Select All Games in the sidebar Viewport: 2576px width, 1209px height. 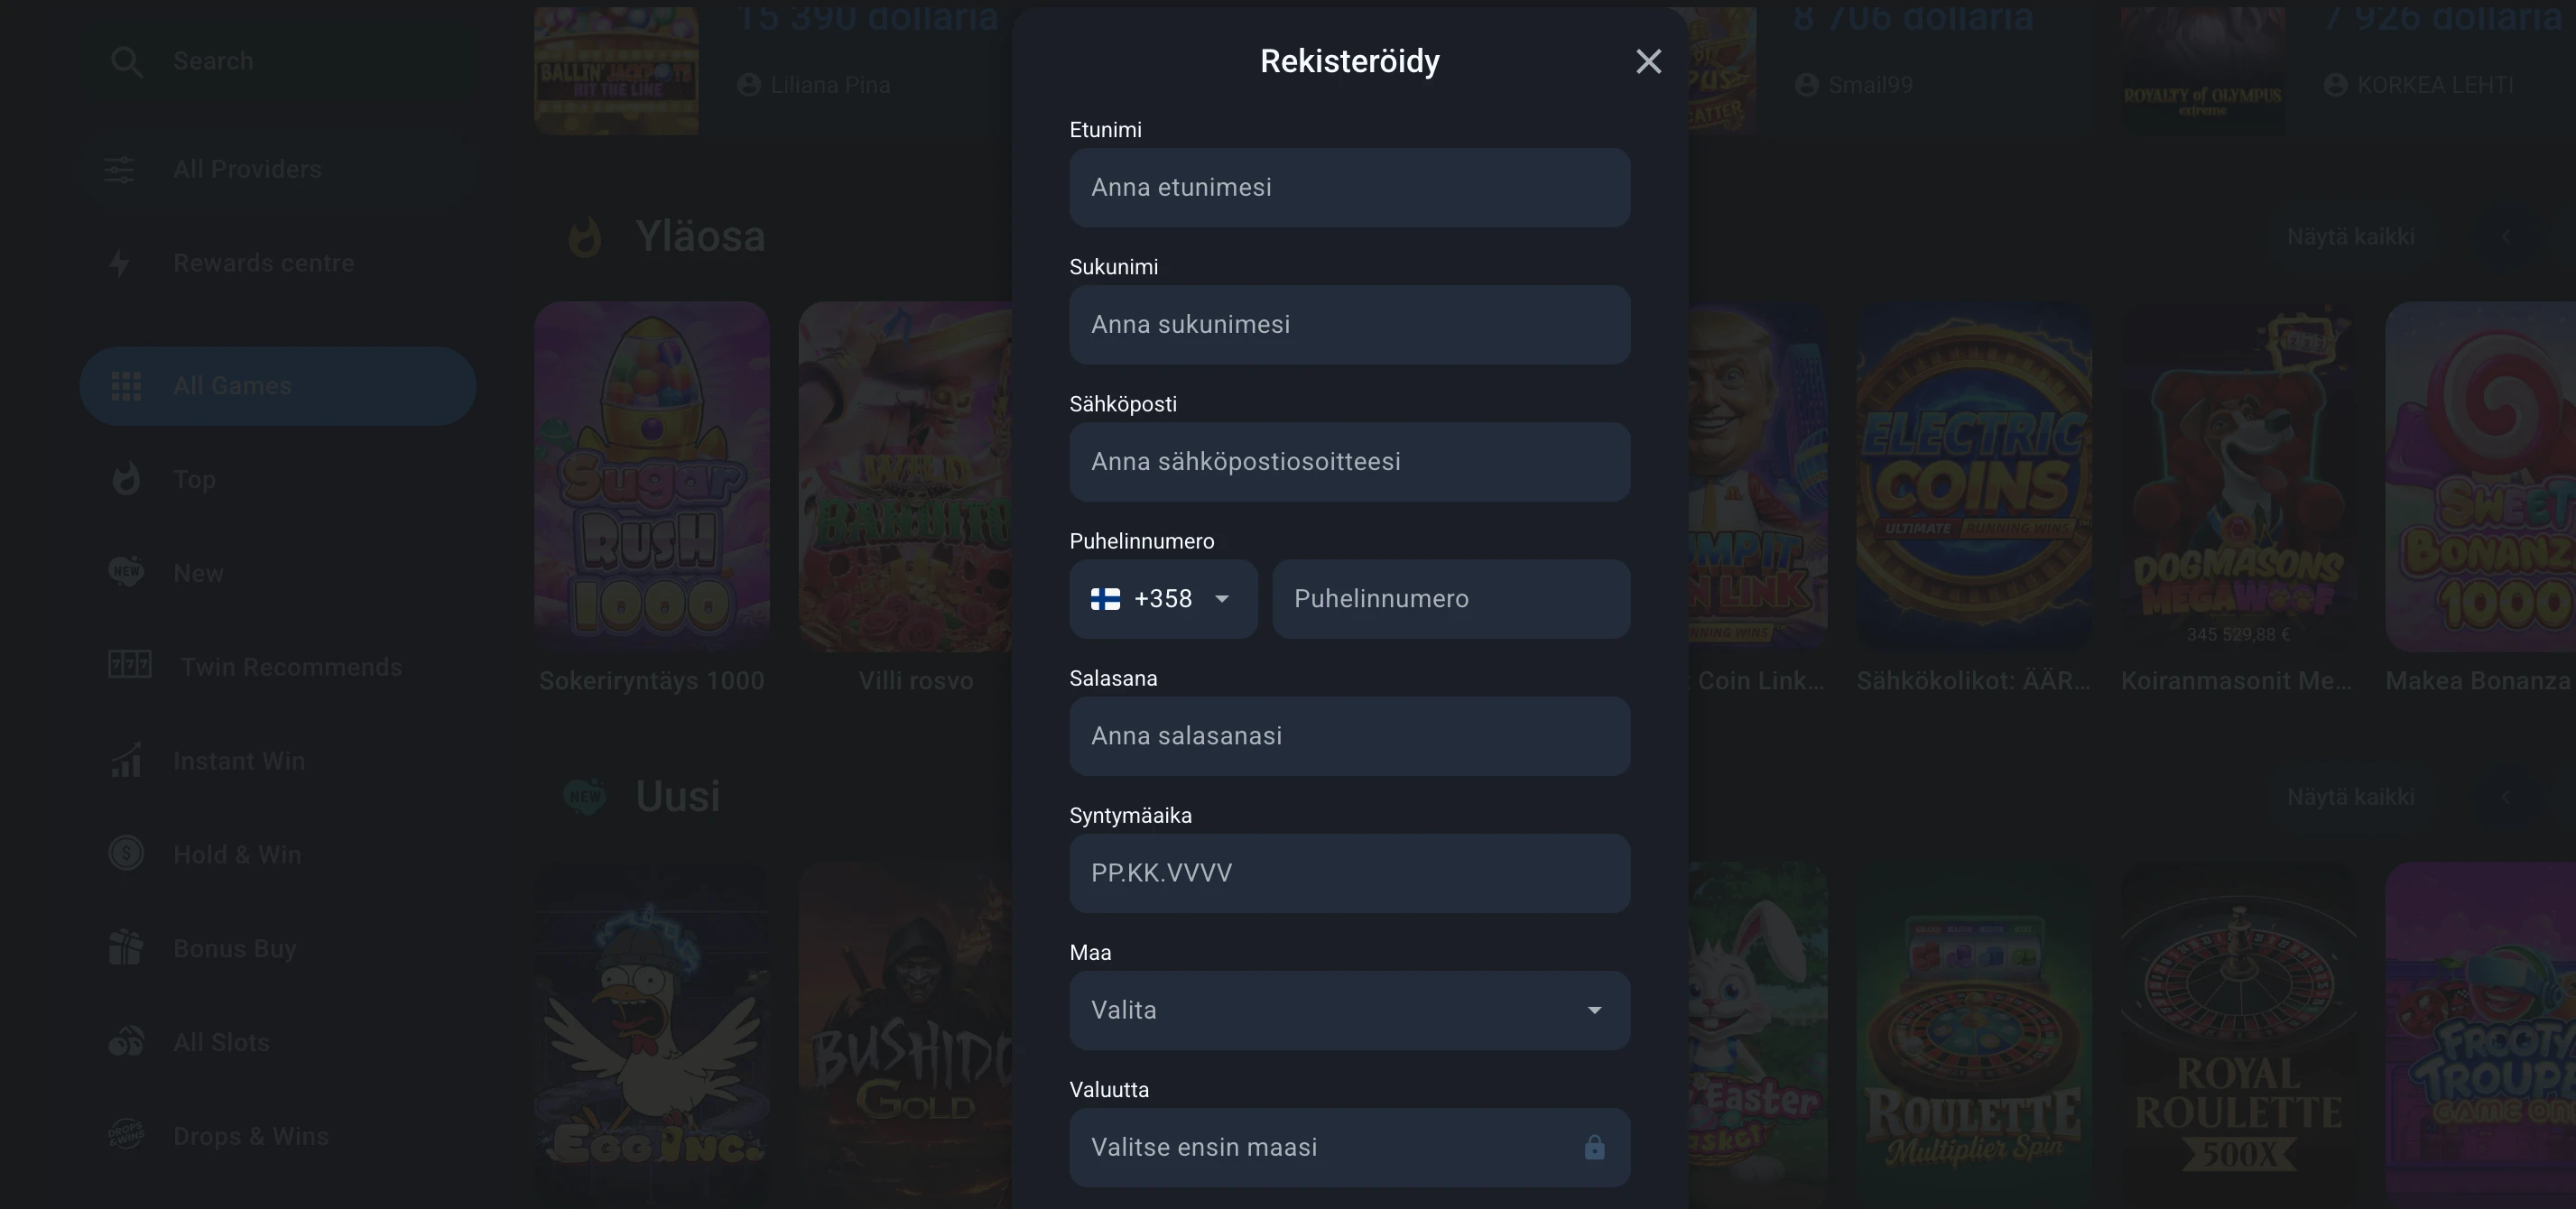click(x=278, y=386)
